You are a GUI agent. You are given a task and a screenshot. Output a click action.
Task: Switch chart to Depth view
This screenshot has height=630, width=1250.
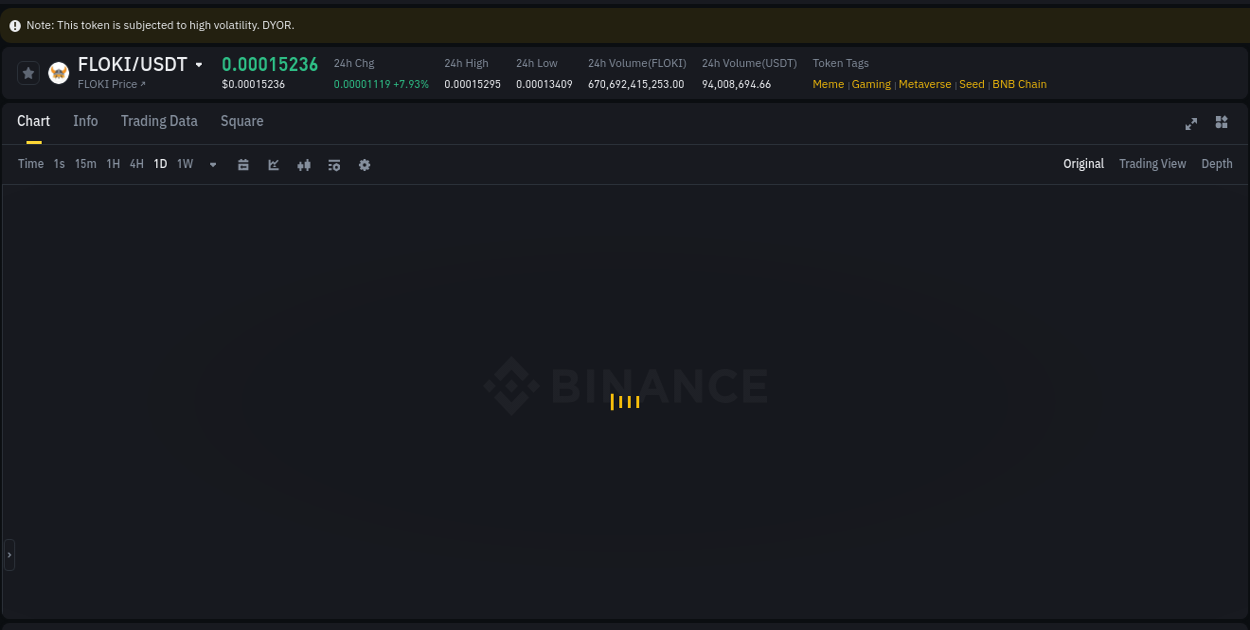1217,163
